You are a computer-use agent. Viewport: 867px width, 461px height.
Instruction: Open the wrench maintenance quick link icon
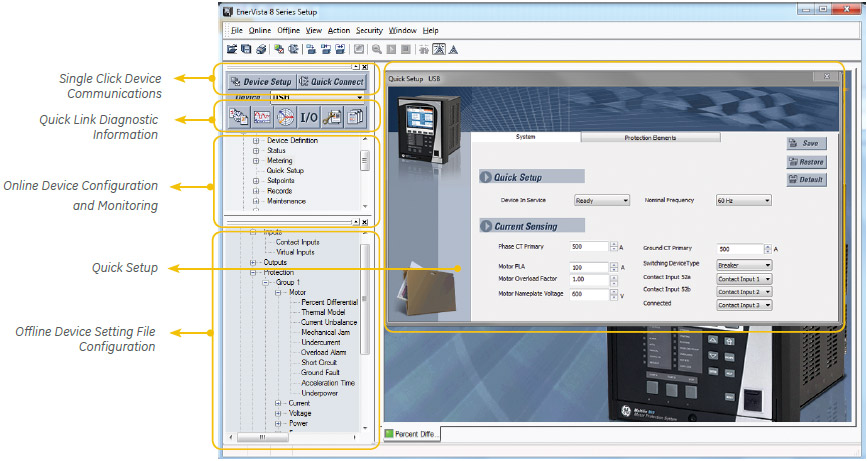332,117
